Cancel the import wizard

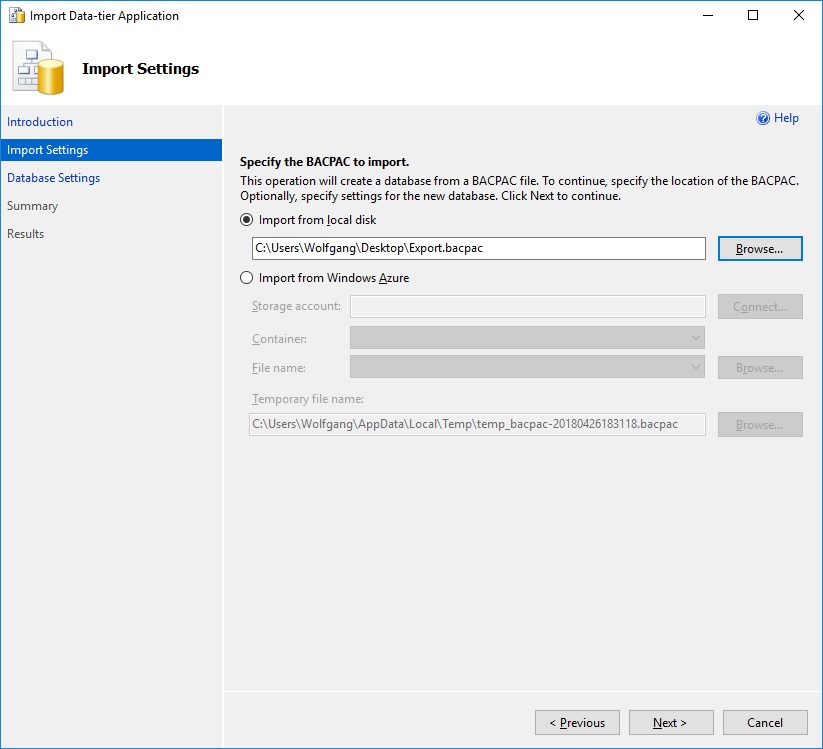click(765, 722)
